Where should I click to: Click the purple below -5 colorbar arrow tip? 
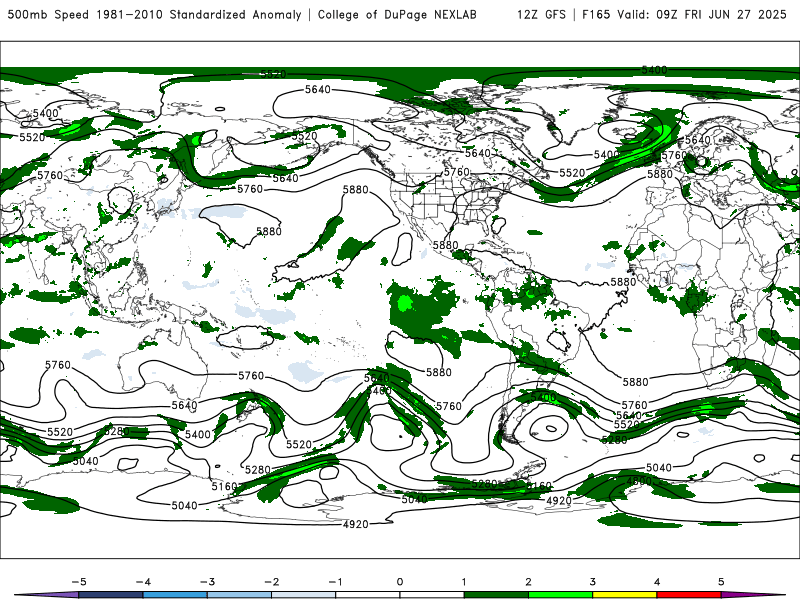point(46,595)
